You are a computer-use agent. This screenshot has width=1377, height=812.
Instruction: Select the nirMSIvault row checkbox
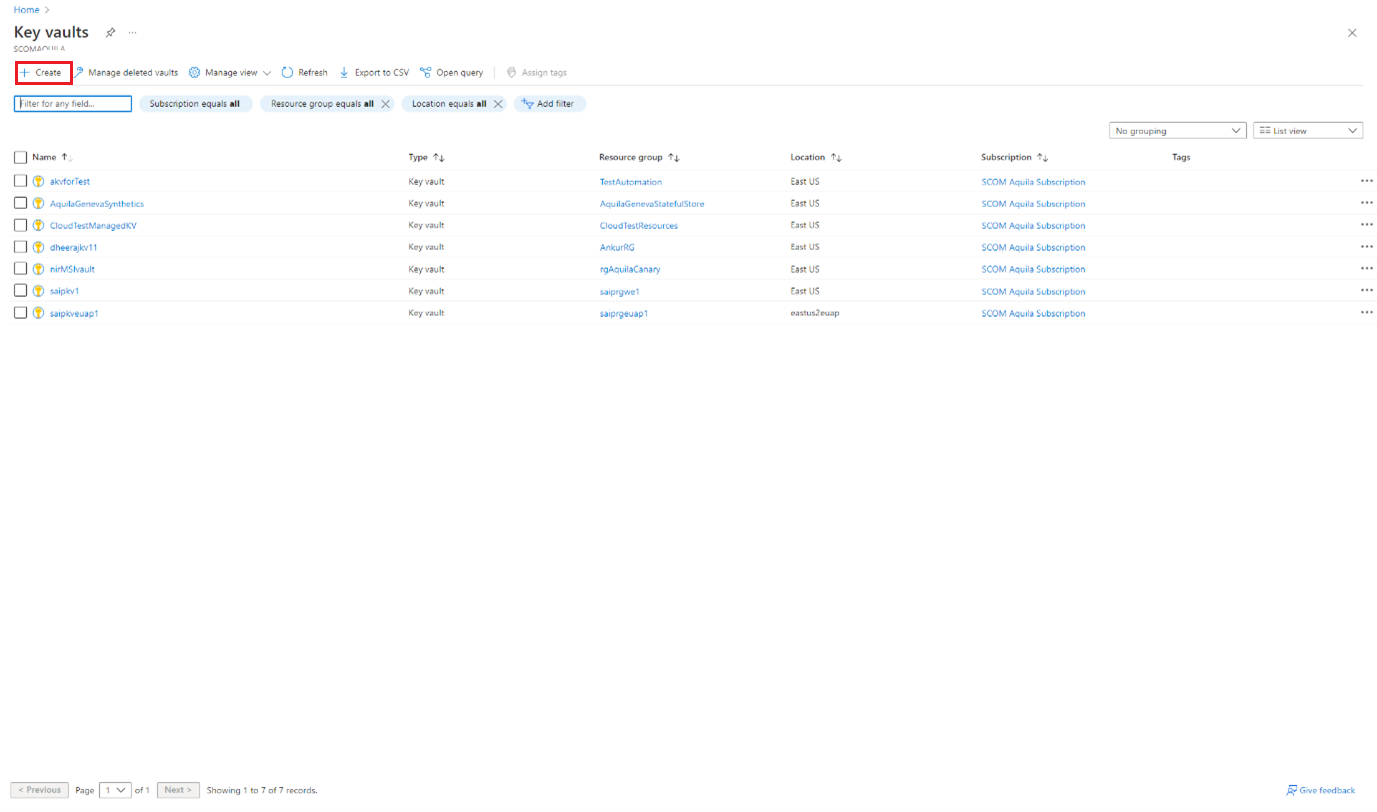click(x=20, y=269)
